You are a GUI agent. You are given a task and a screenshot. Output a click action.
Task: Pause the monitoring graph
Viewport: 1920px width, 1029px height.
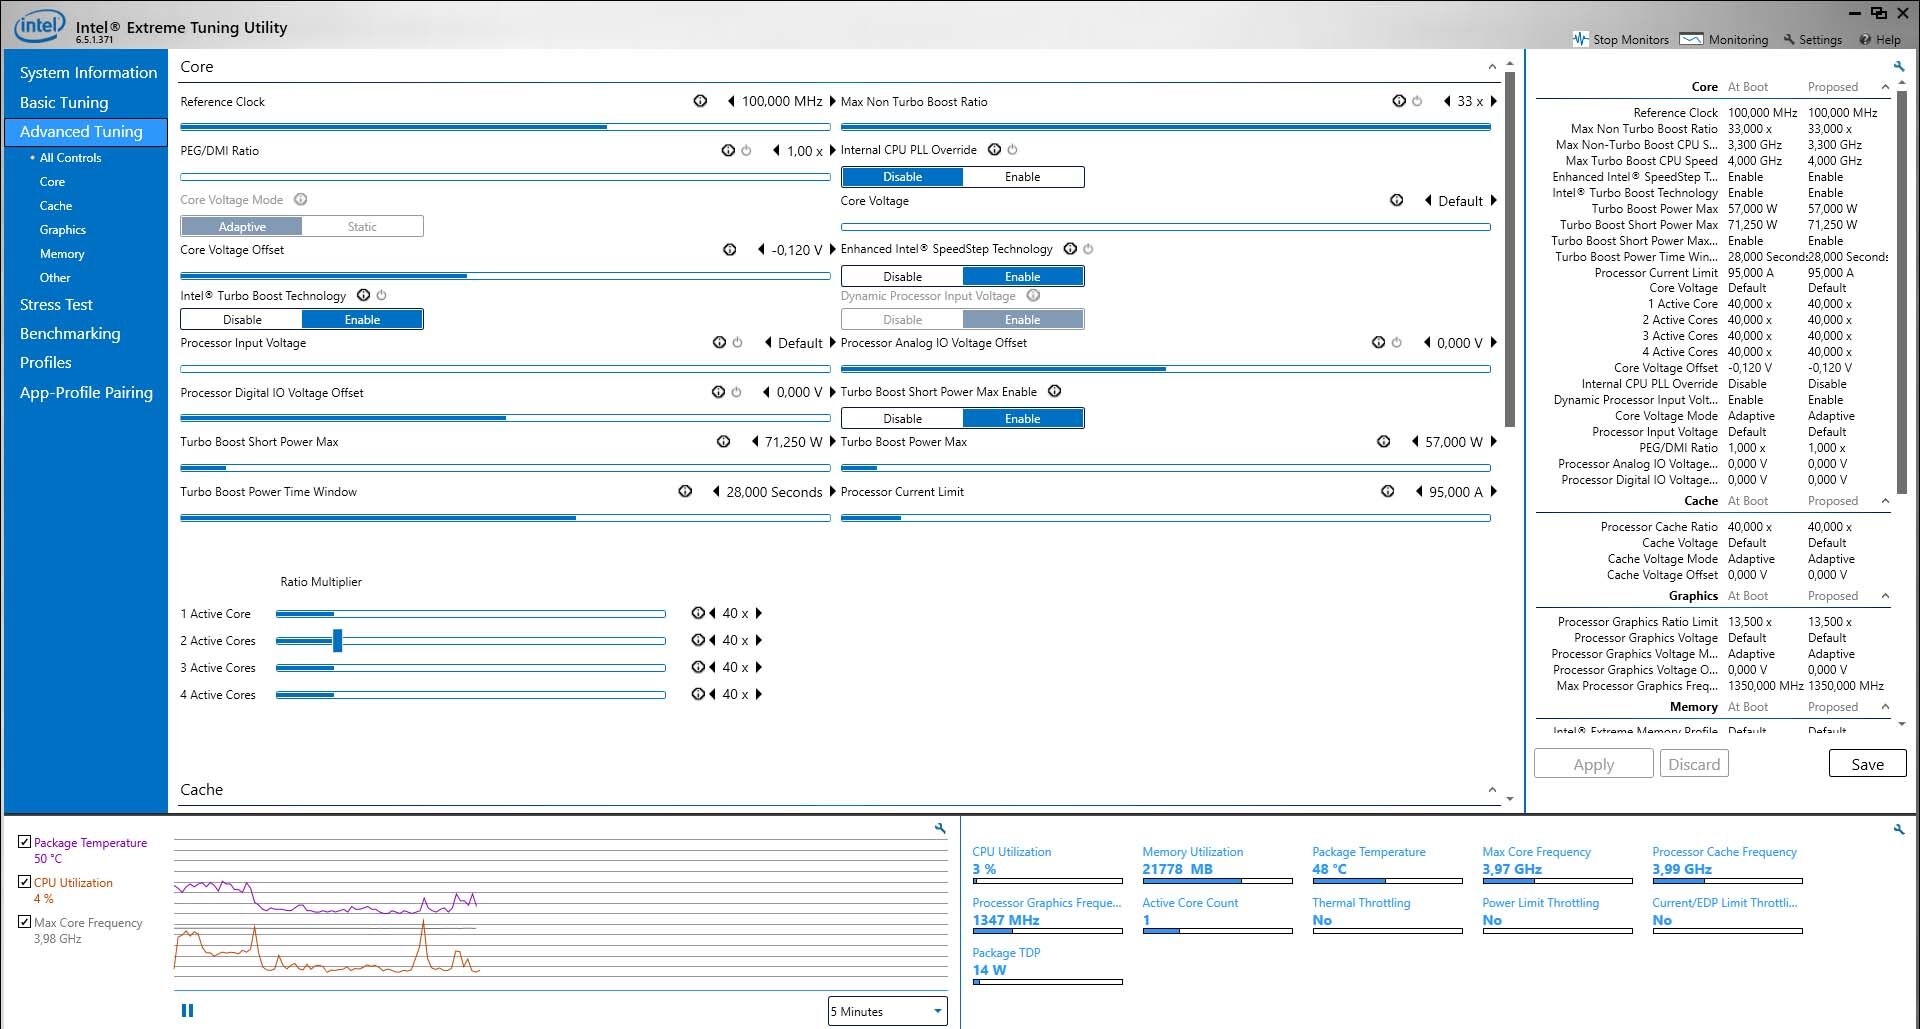click(187, 1010)
